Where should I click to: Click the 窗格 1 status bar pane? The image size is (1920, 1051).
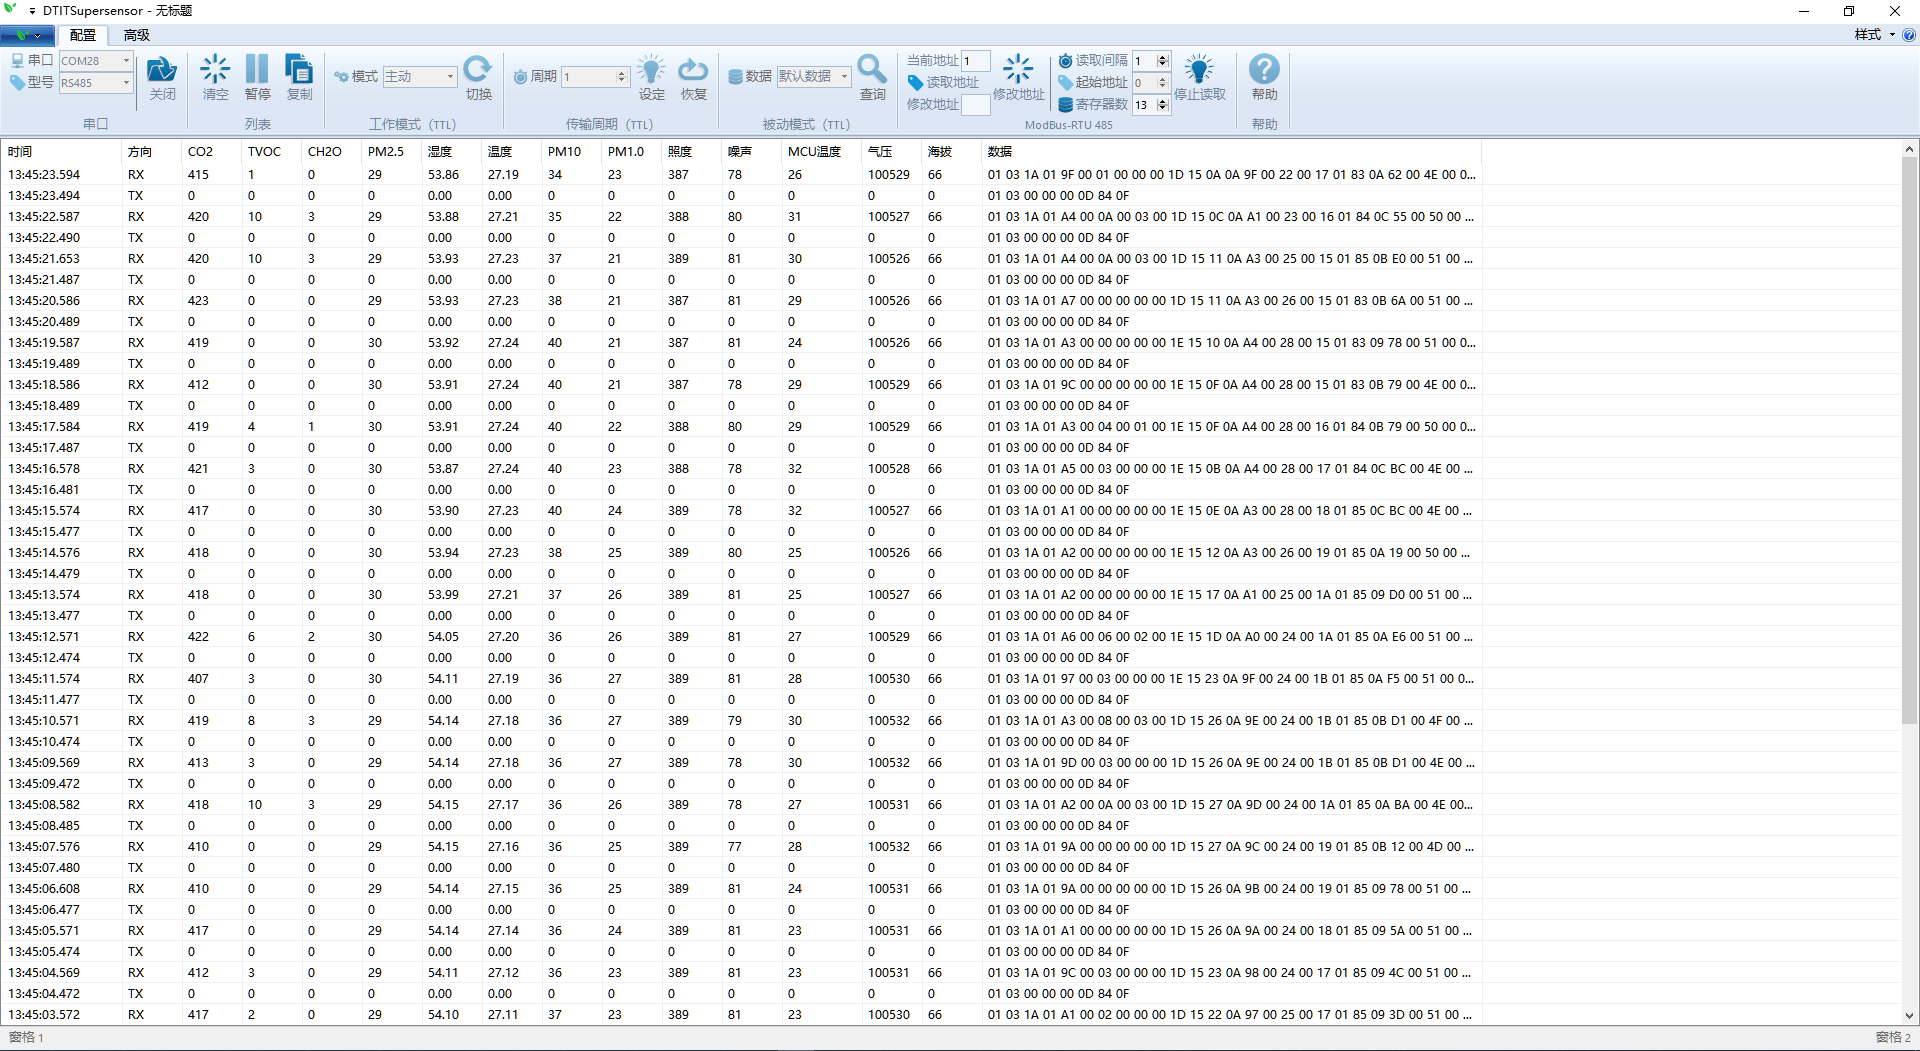click(26, 1037)
